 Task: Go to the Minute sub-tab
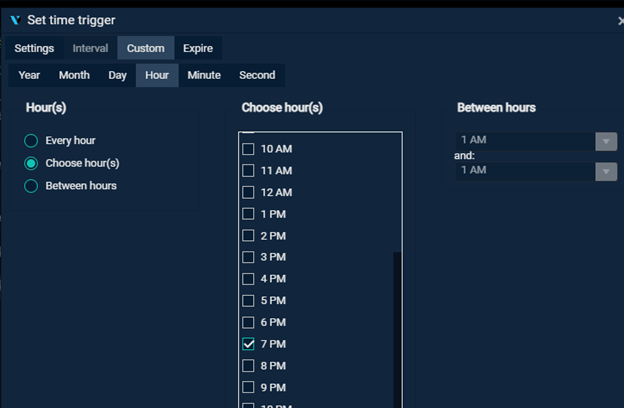(204, 75)
